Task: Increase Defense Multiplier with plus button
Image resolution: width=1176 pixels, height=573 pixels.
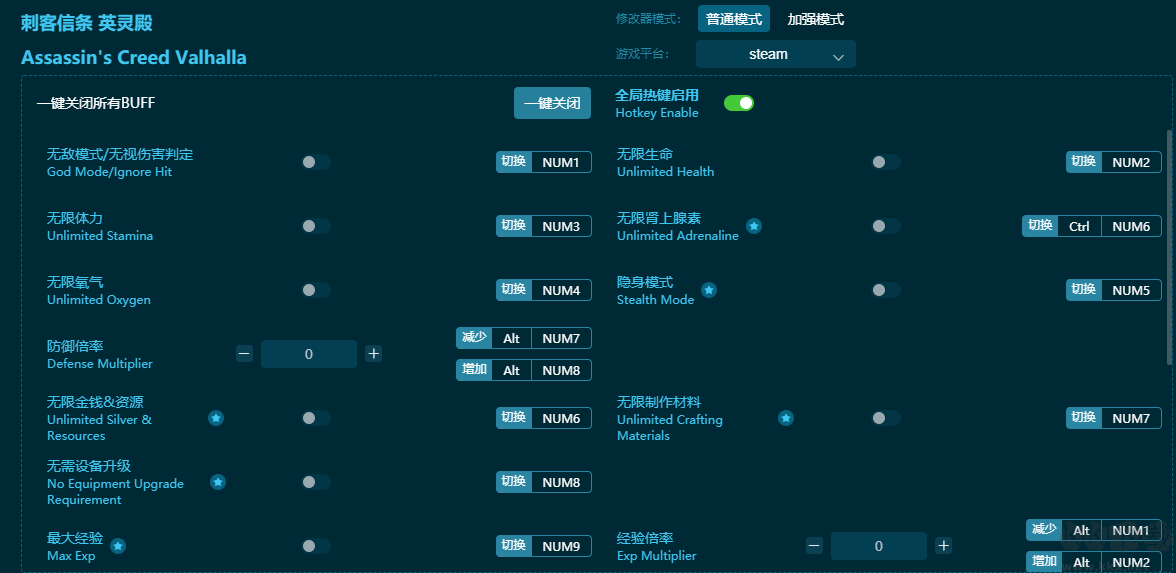Action: (374, 353)
